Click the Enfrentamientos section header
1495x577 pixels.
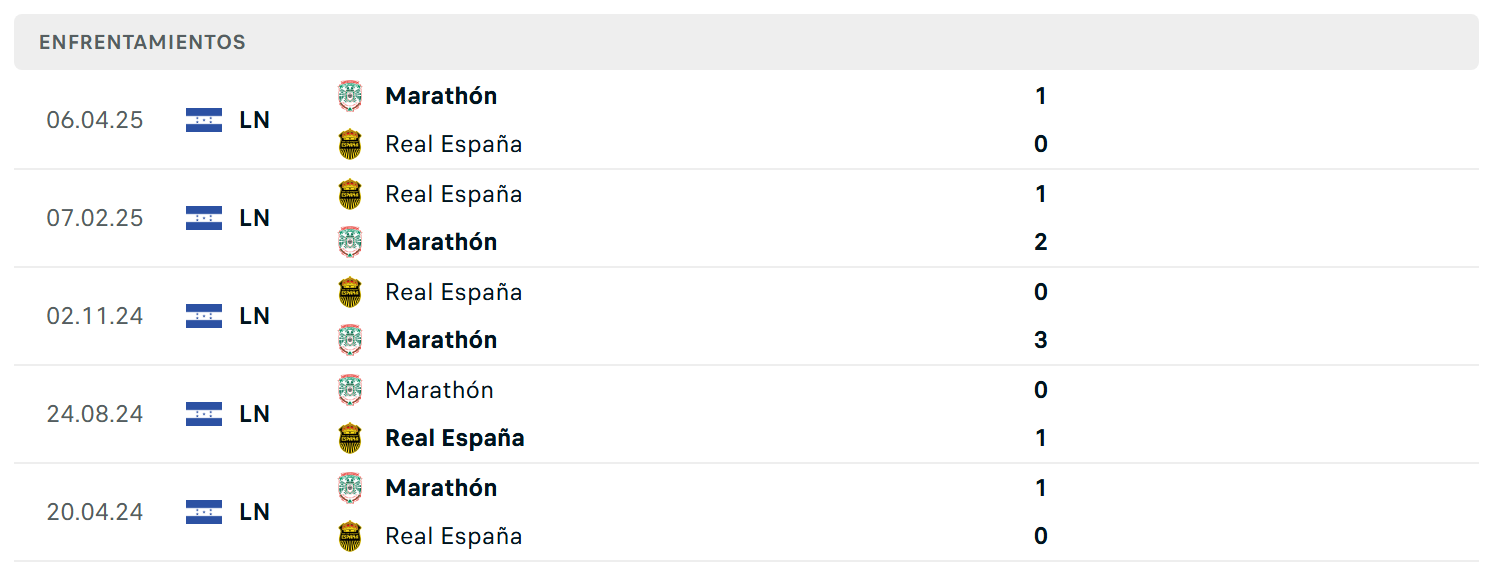(x=142, y=42)
